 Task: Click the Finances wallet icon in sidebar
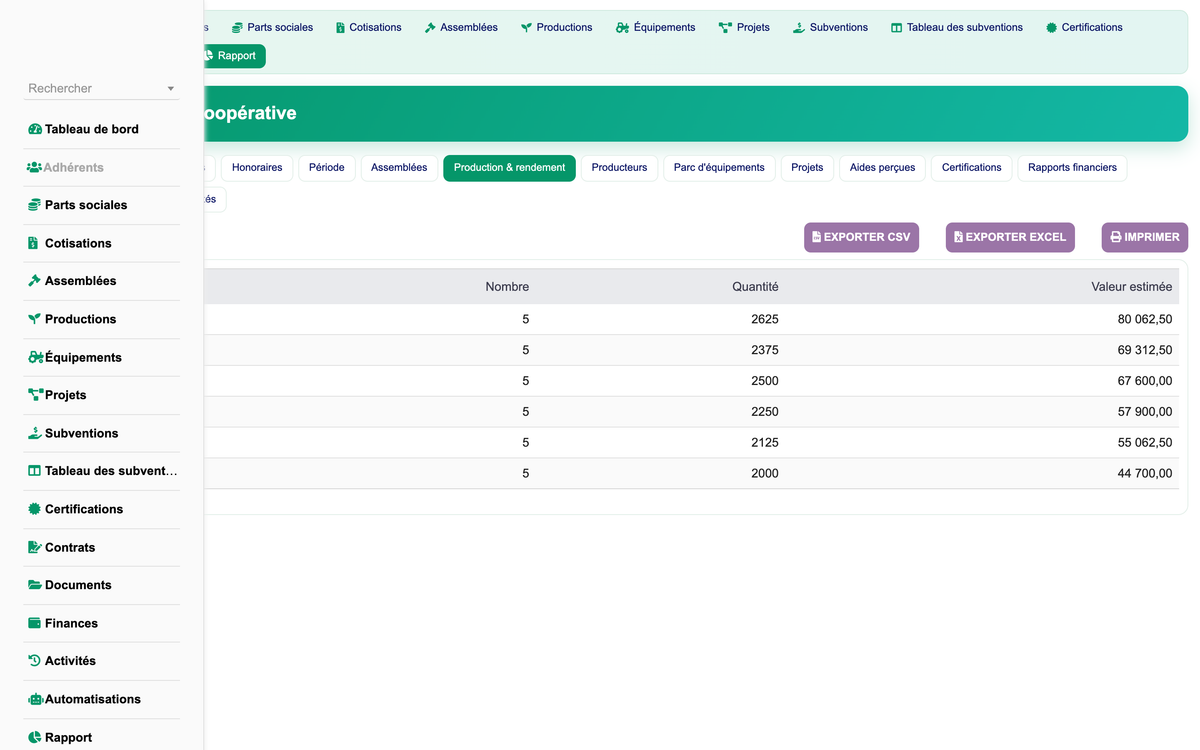pos(35,623)
